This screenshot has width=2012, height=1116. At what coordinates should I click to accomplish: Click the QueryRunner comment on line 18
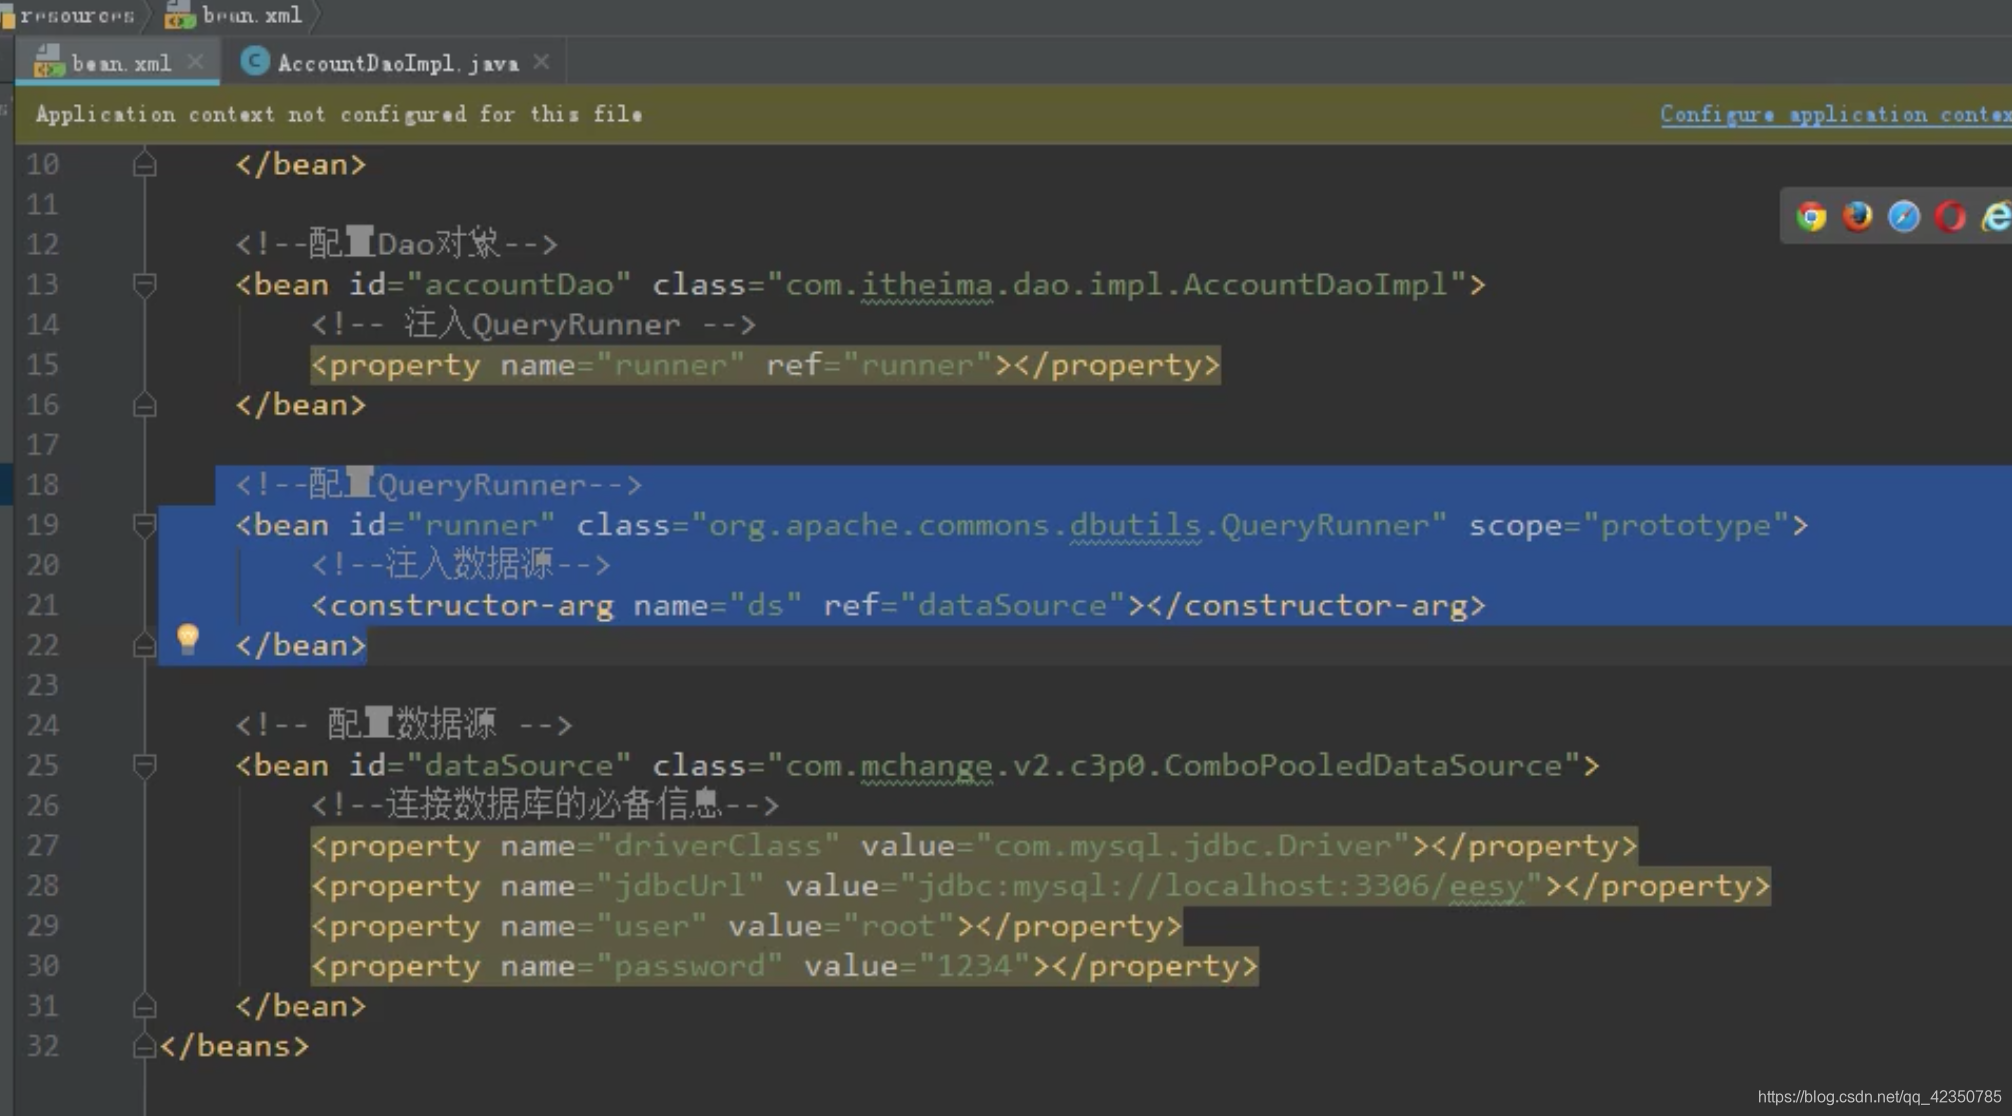click(439, 485)
